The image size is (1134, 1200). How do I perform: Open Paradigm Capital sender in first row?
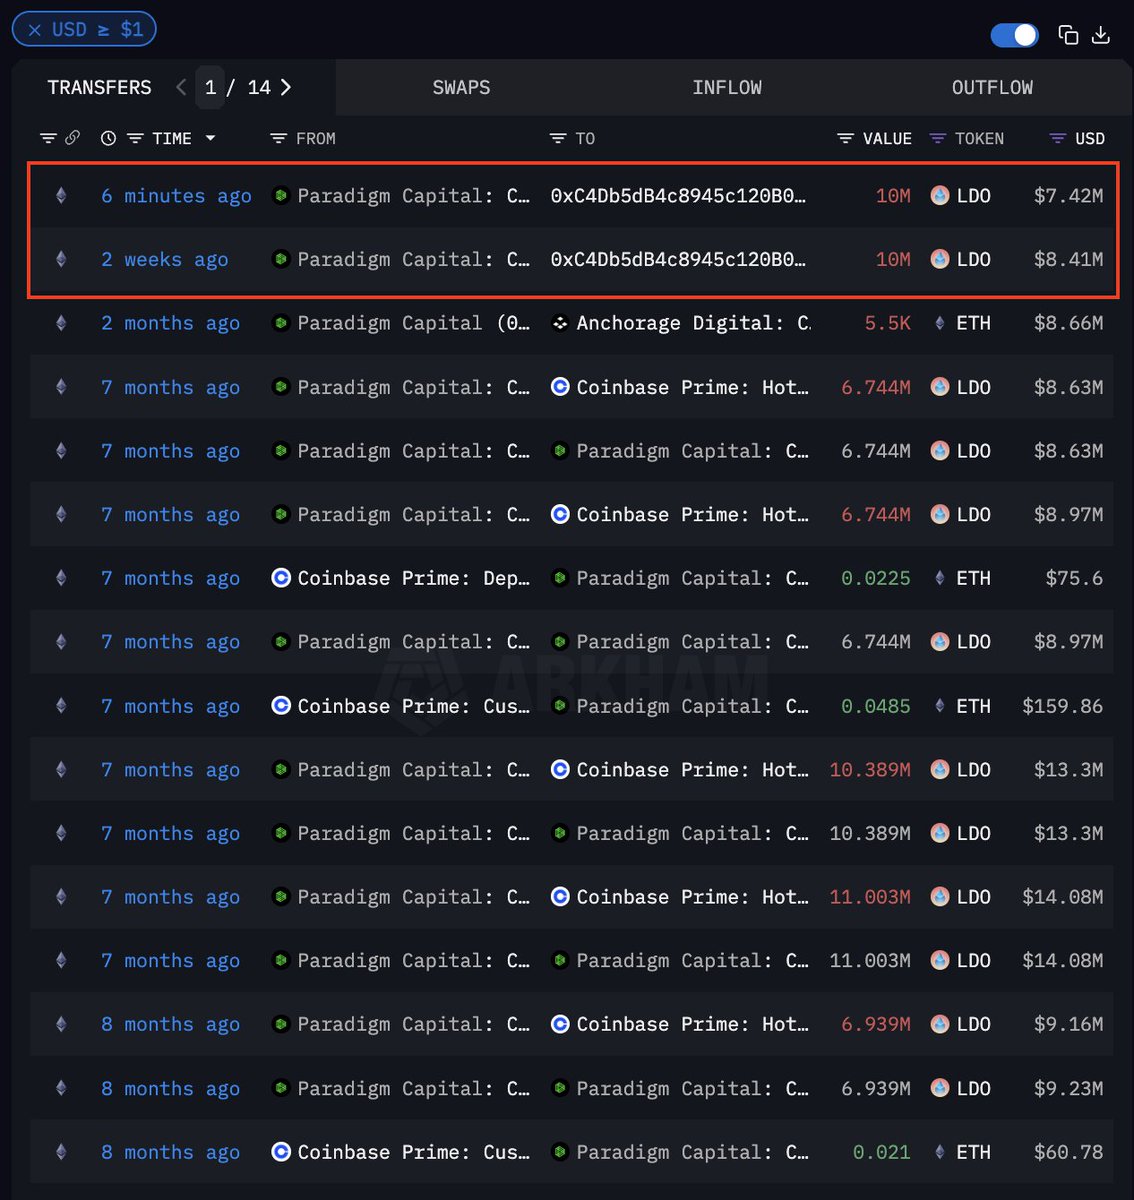(413, 196)
